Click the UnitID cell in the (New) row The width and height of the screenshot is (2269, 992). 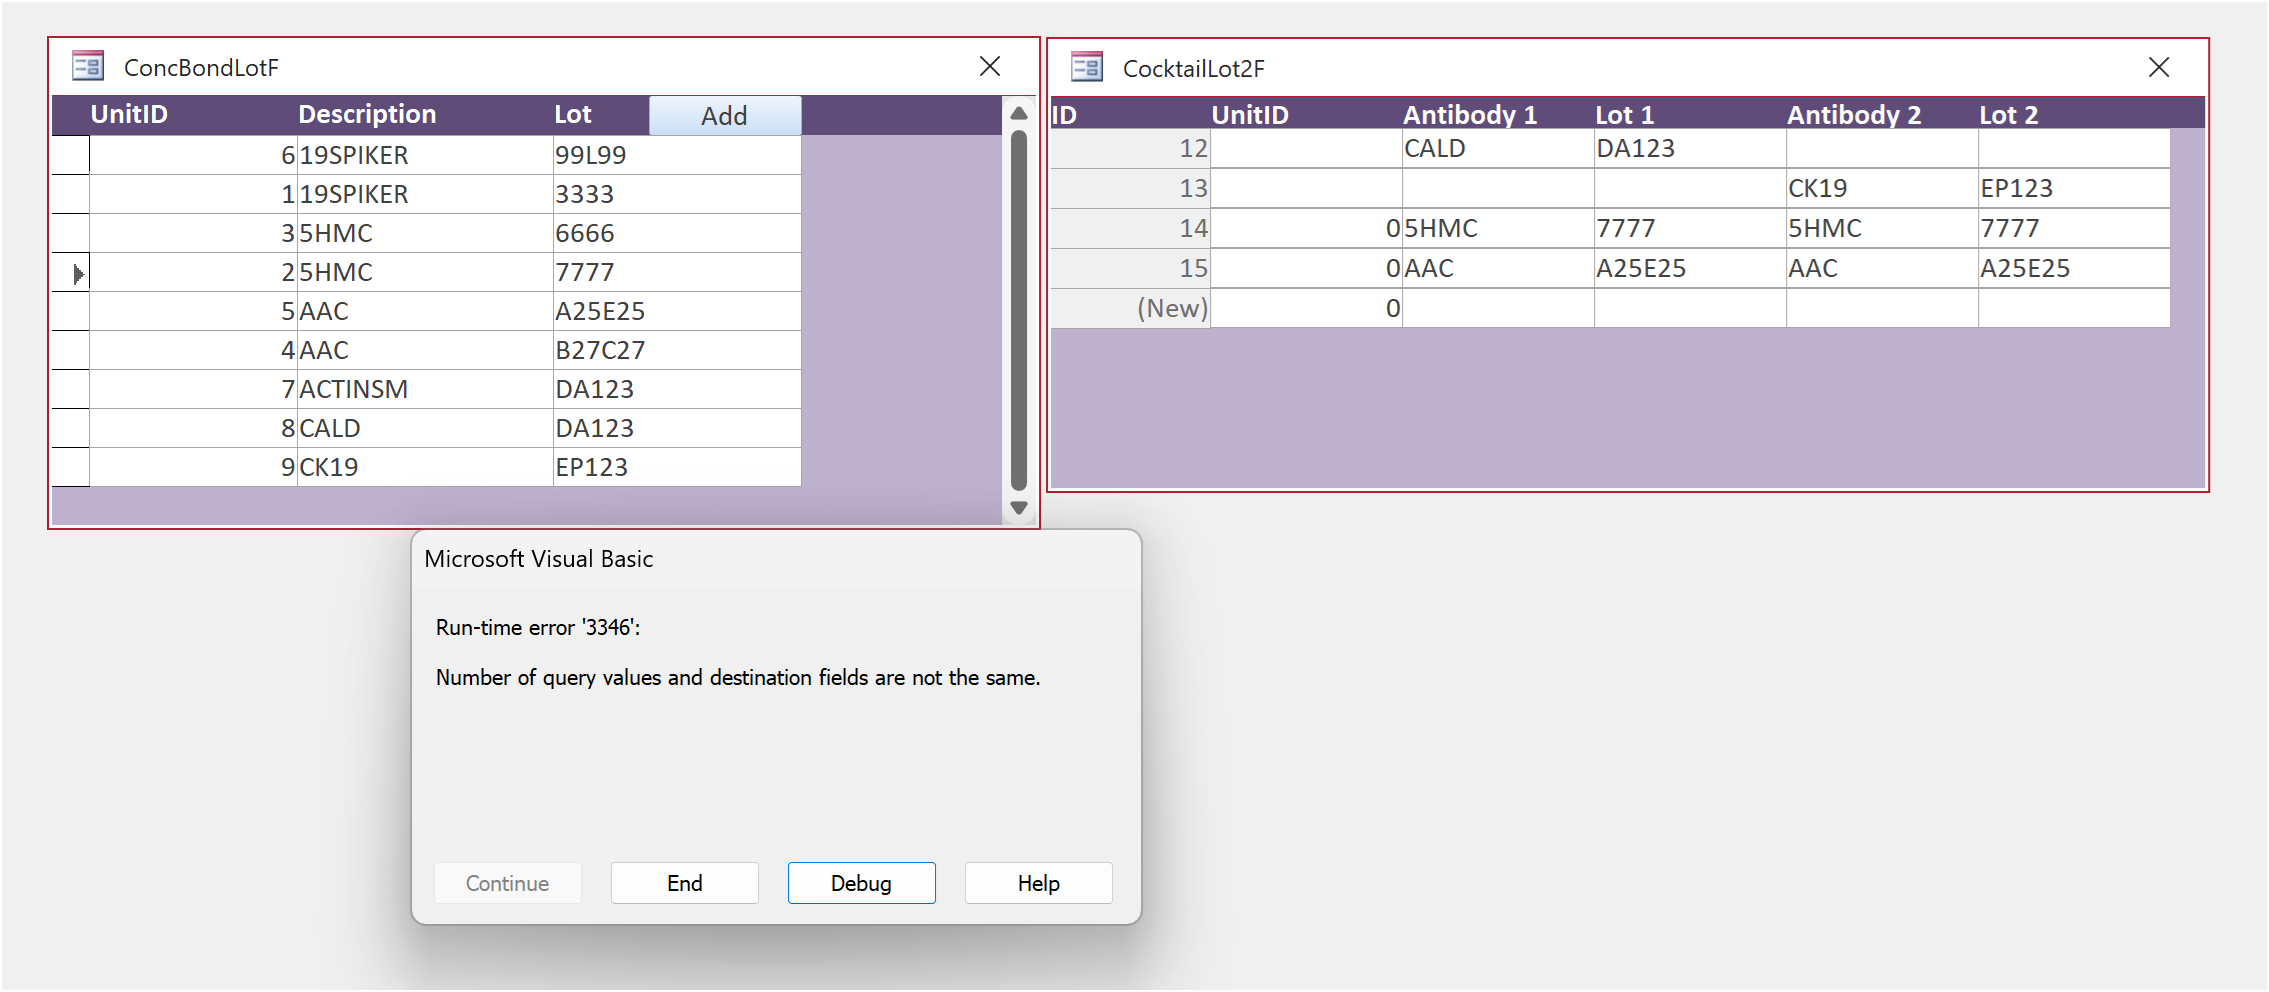point(1305,309)
